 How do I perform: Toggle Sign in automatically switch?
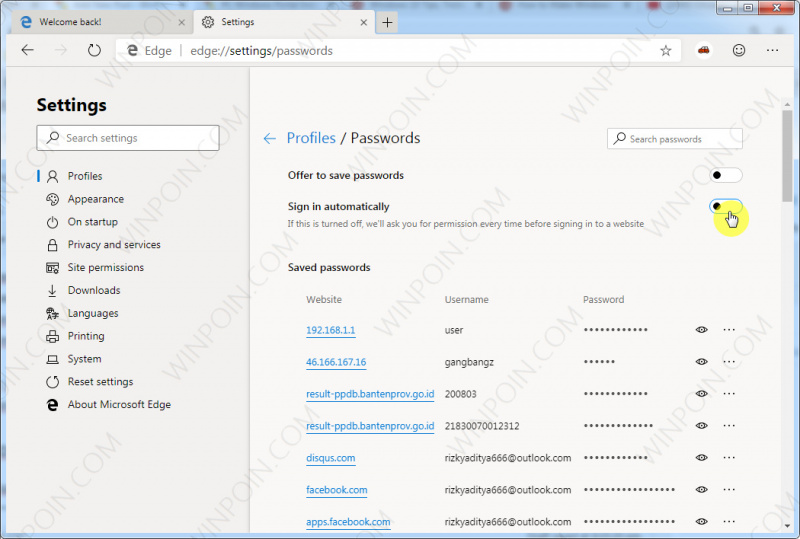click(x=726, y=206)
